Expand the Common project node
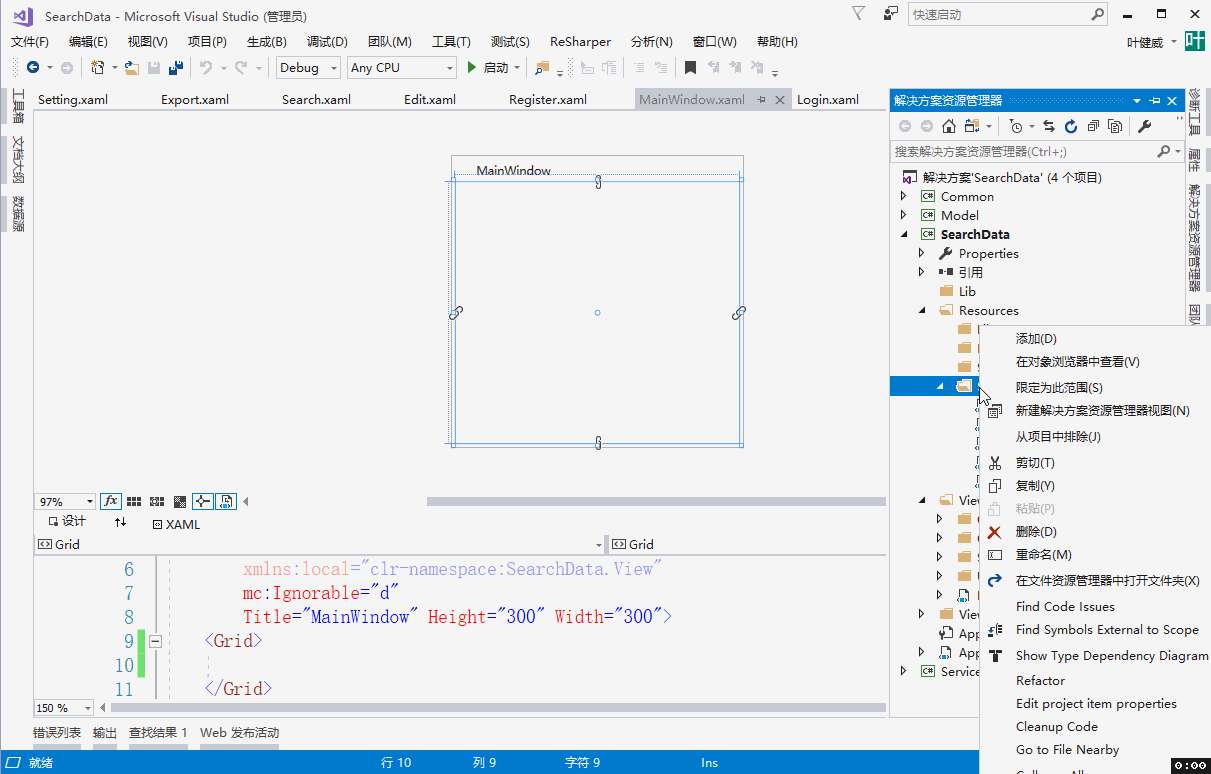1211x774 pixels. (904, 197)
